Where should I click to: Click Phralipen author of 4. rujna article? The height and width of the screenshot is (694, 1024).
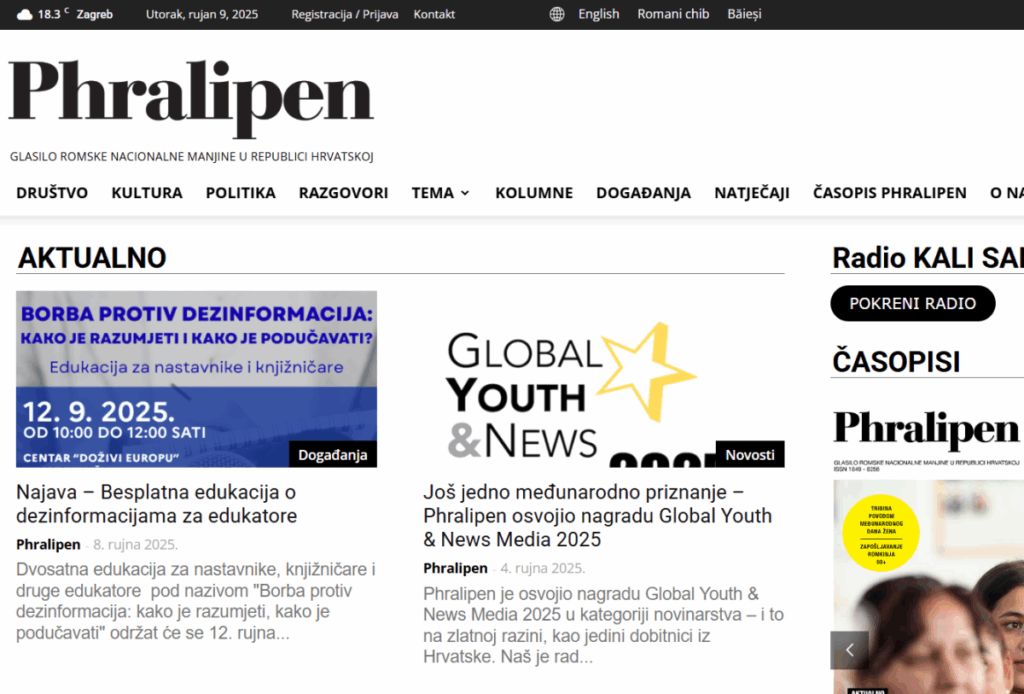(455, 569)
